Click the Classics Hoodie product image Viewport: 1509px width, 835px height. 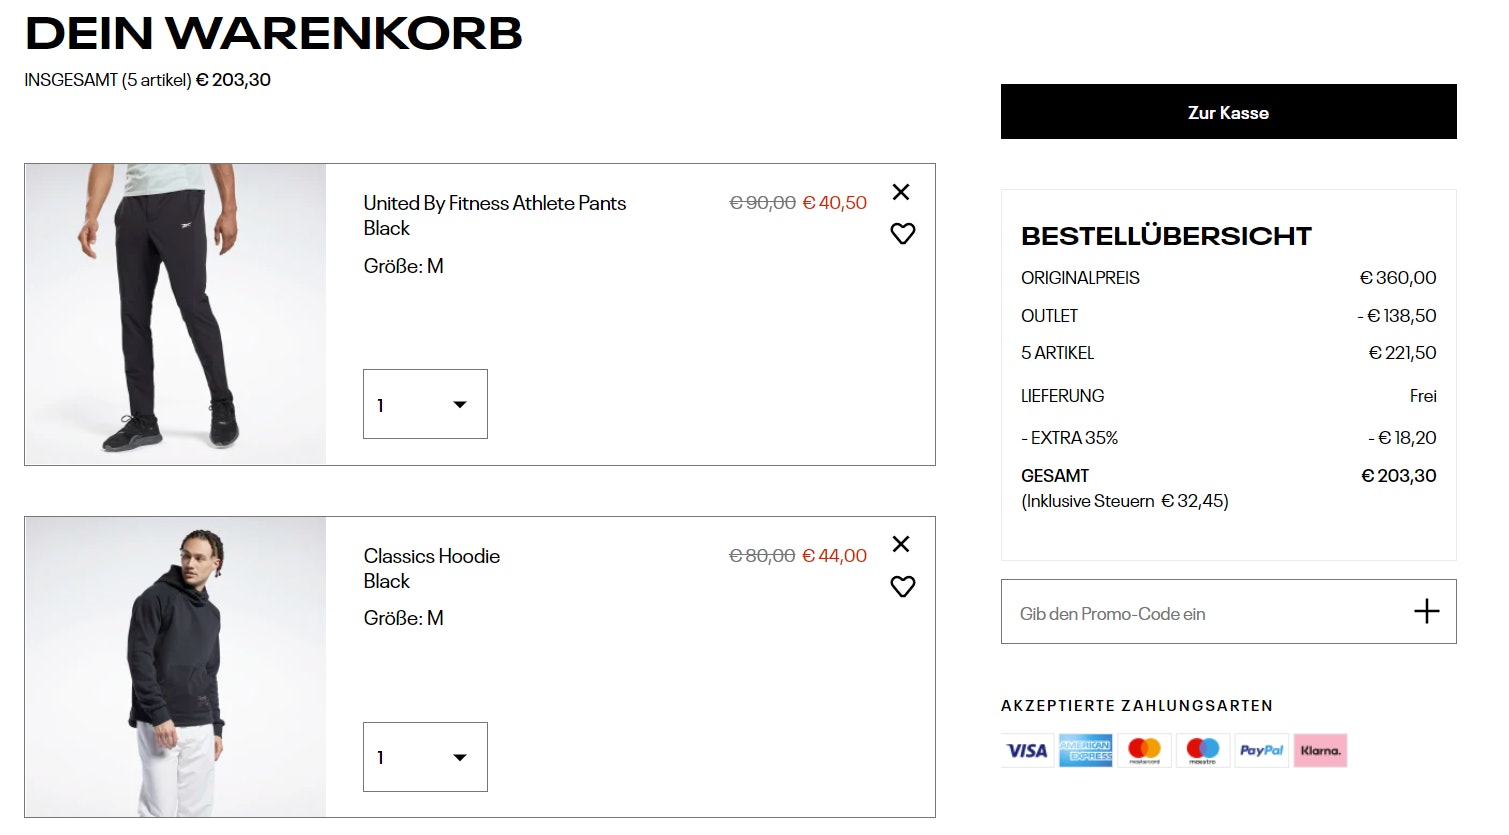click(175, 666)
